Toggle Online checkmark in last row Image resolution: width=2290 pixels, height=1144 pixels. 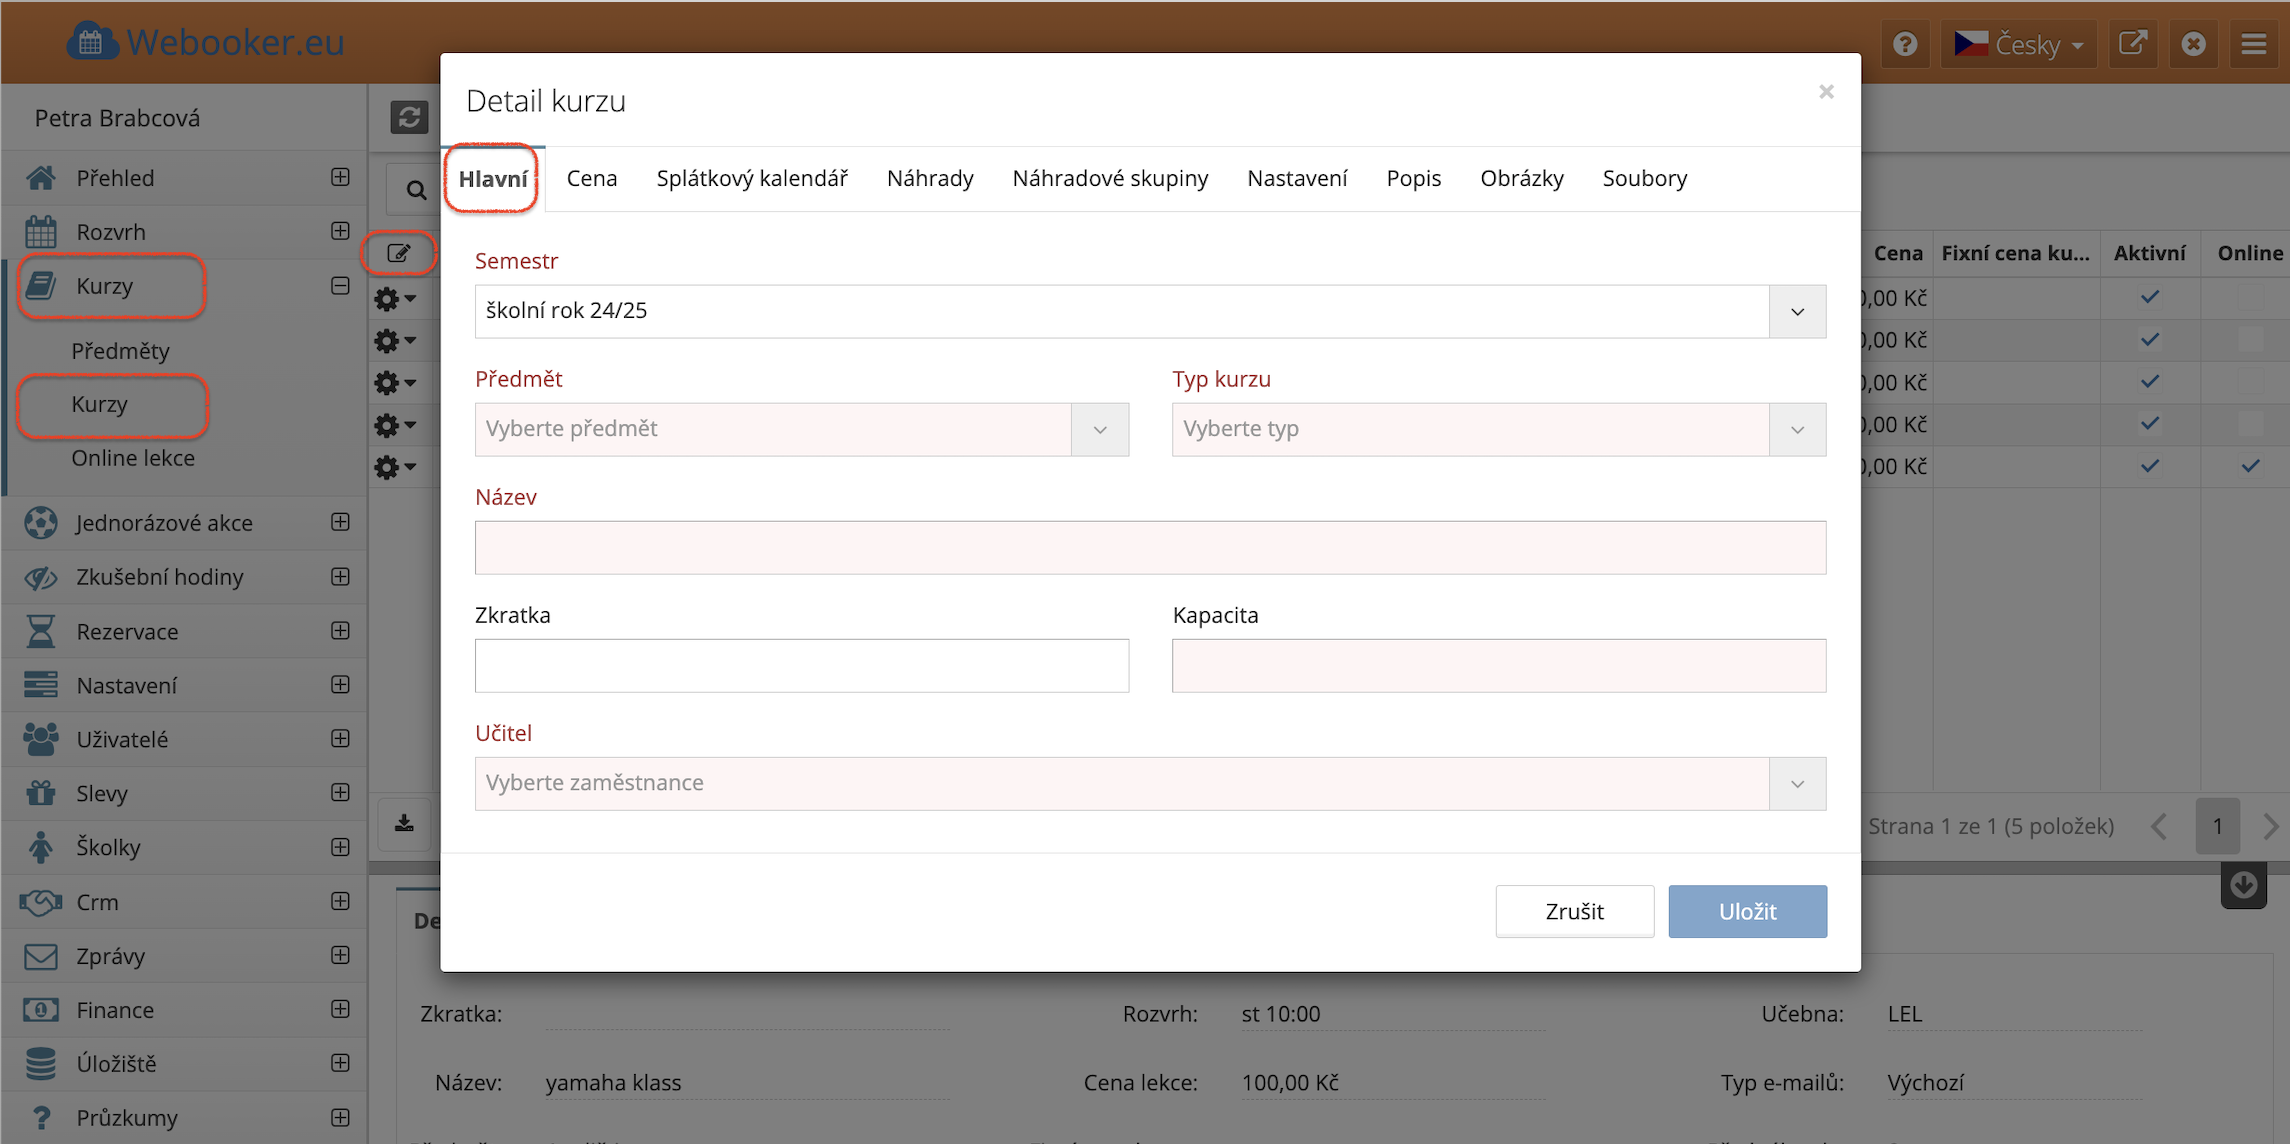[x=2250, y=466]
